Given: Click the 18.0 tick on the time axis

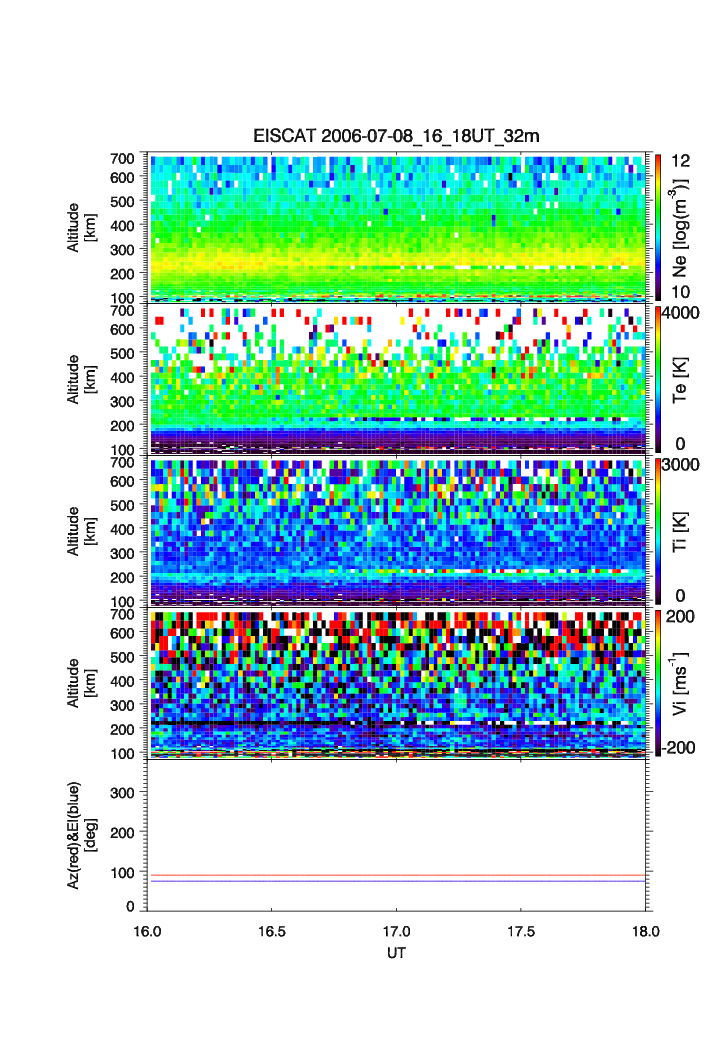Looking at the screenshot, I should click(645, 930).
